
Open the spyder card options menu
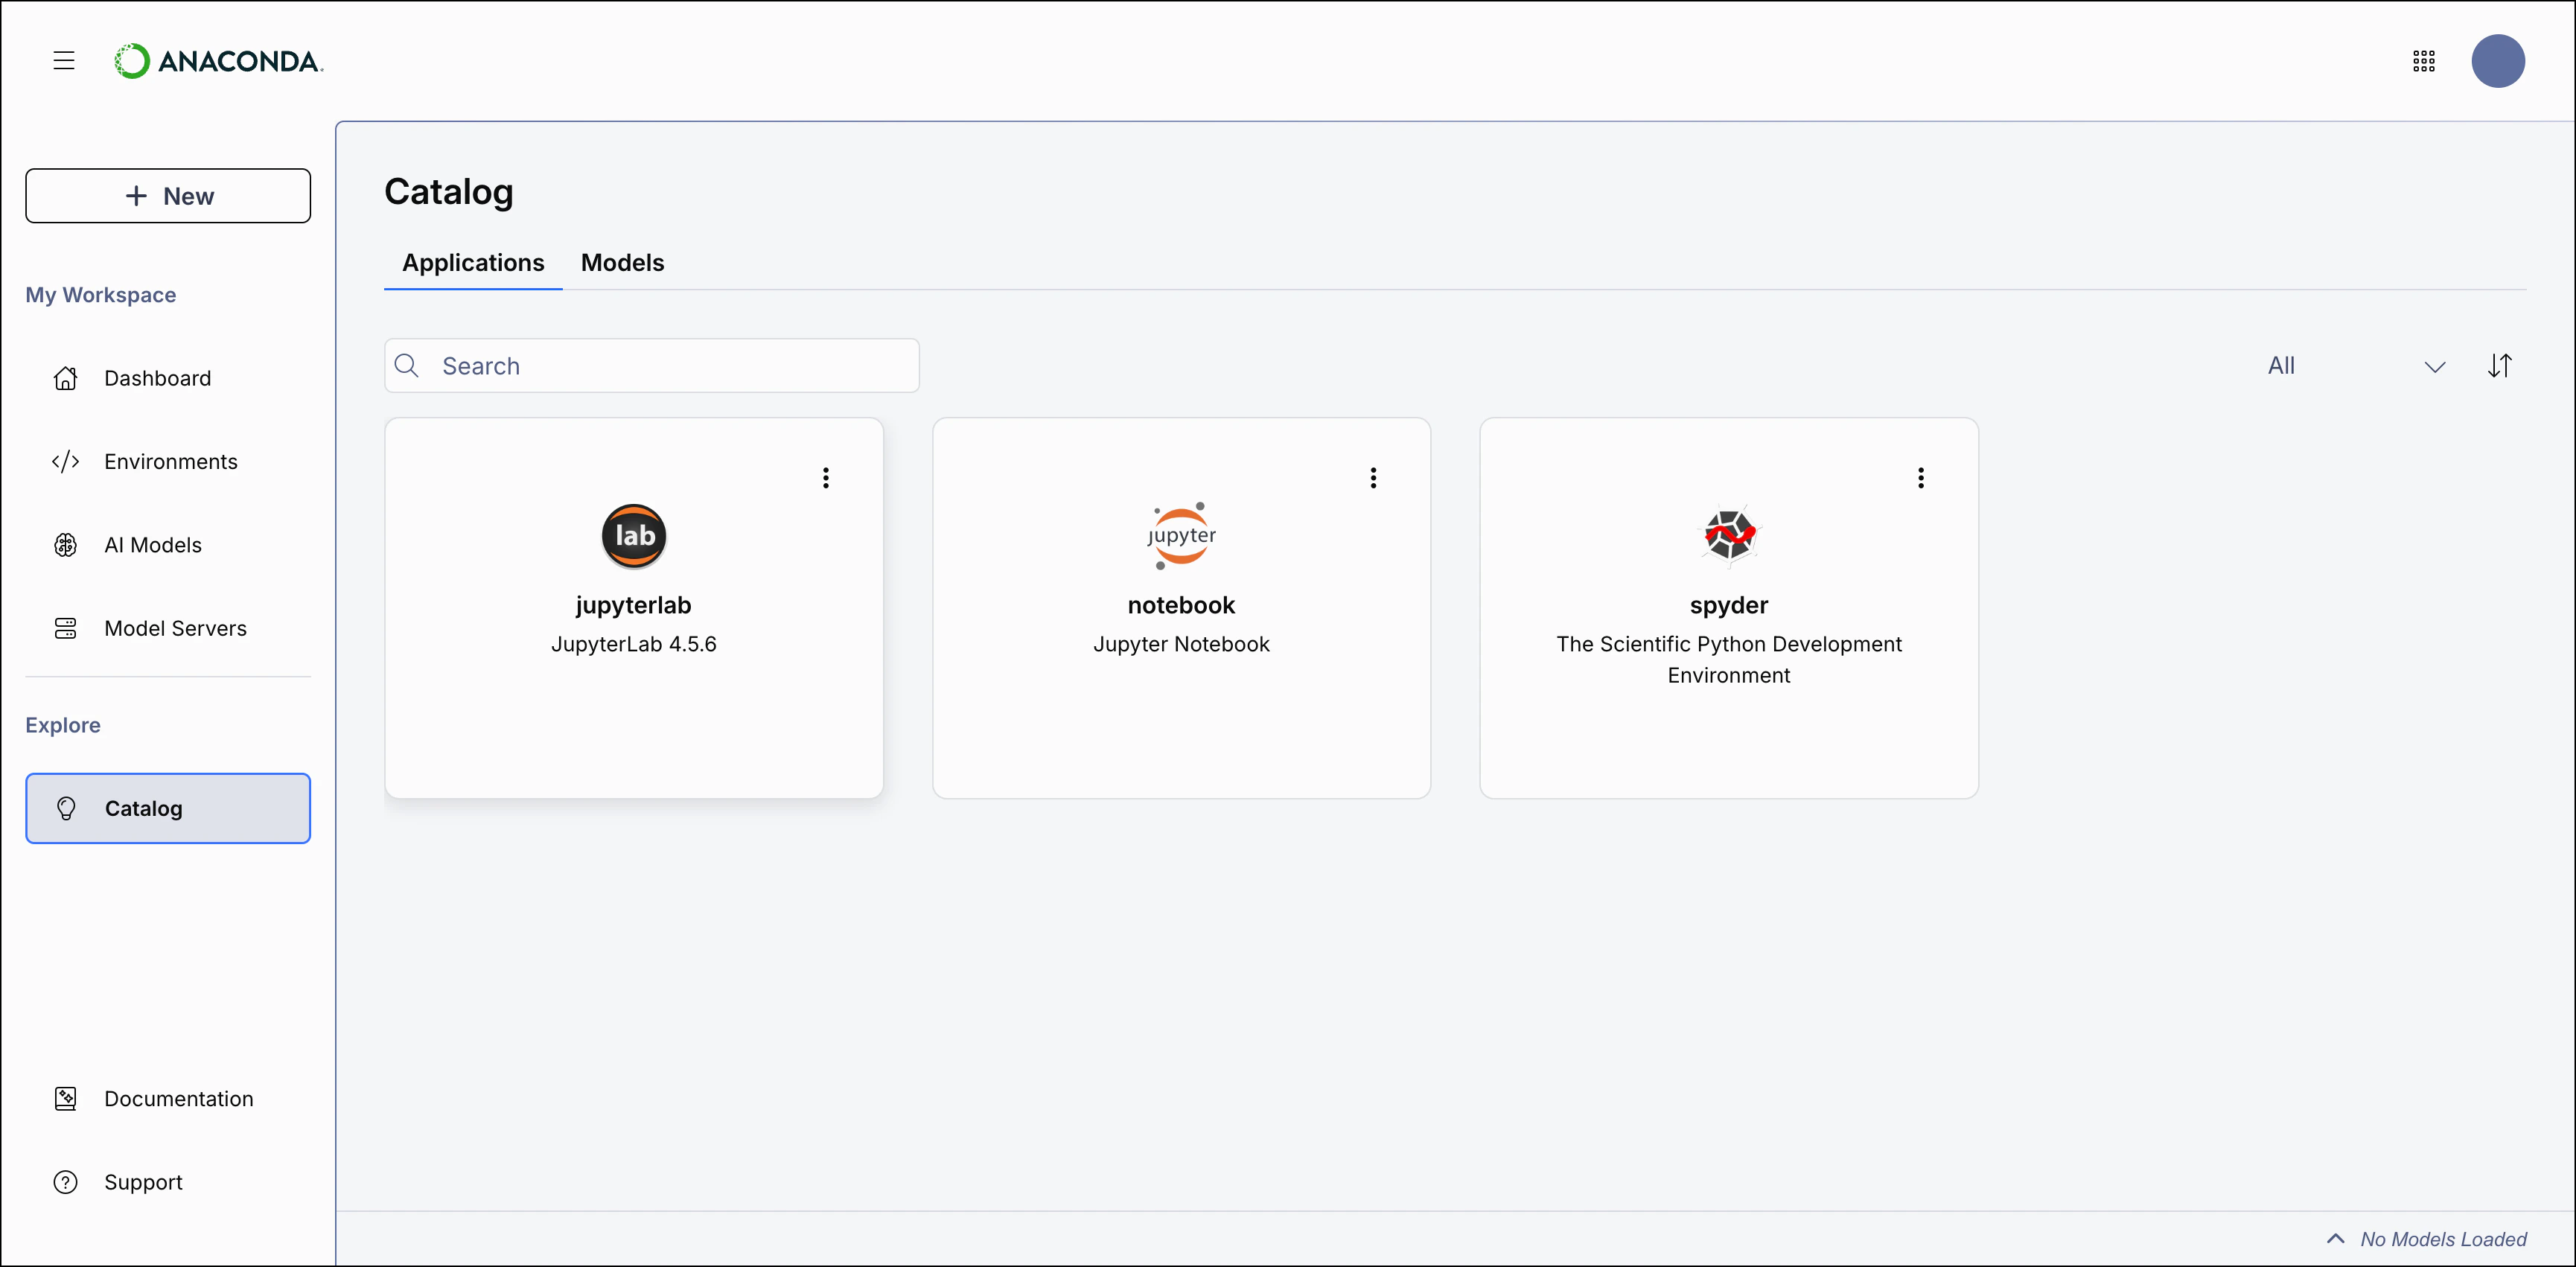coord(1921,478)
